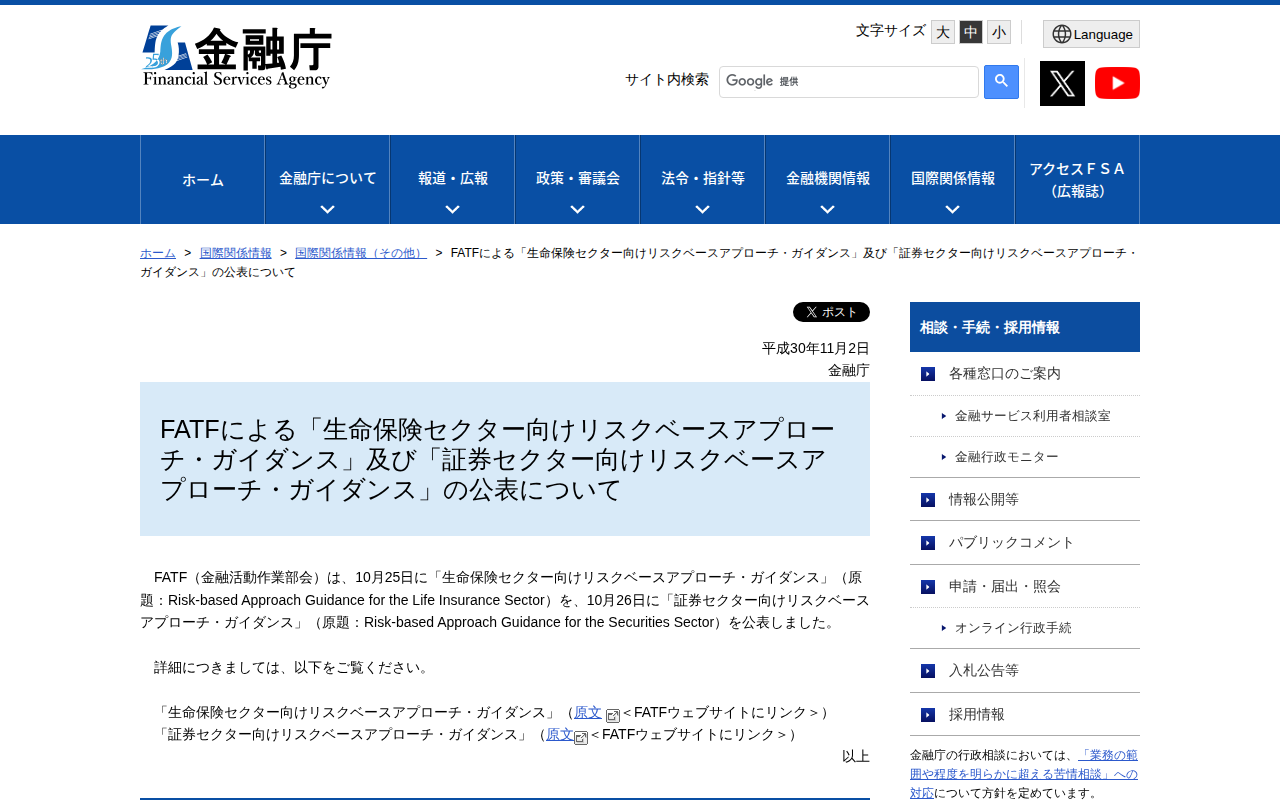Viewport: 1280px width, 800px height.
Task: Click the 採用情報 sidebar item
Action: coord(977,714)
